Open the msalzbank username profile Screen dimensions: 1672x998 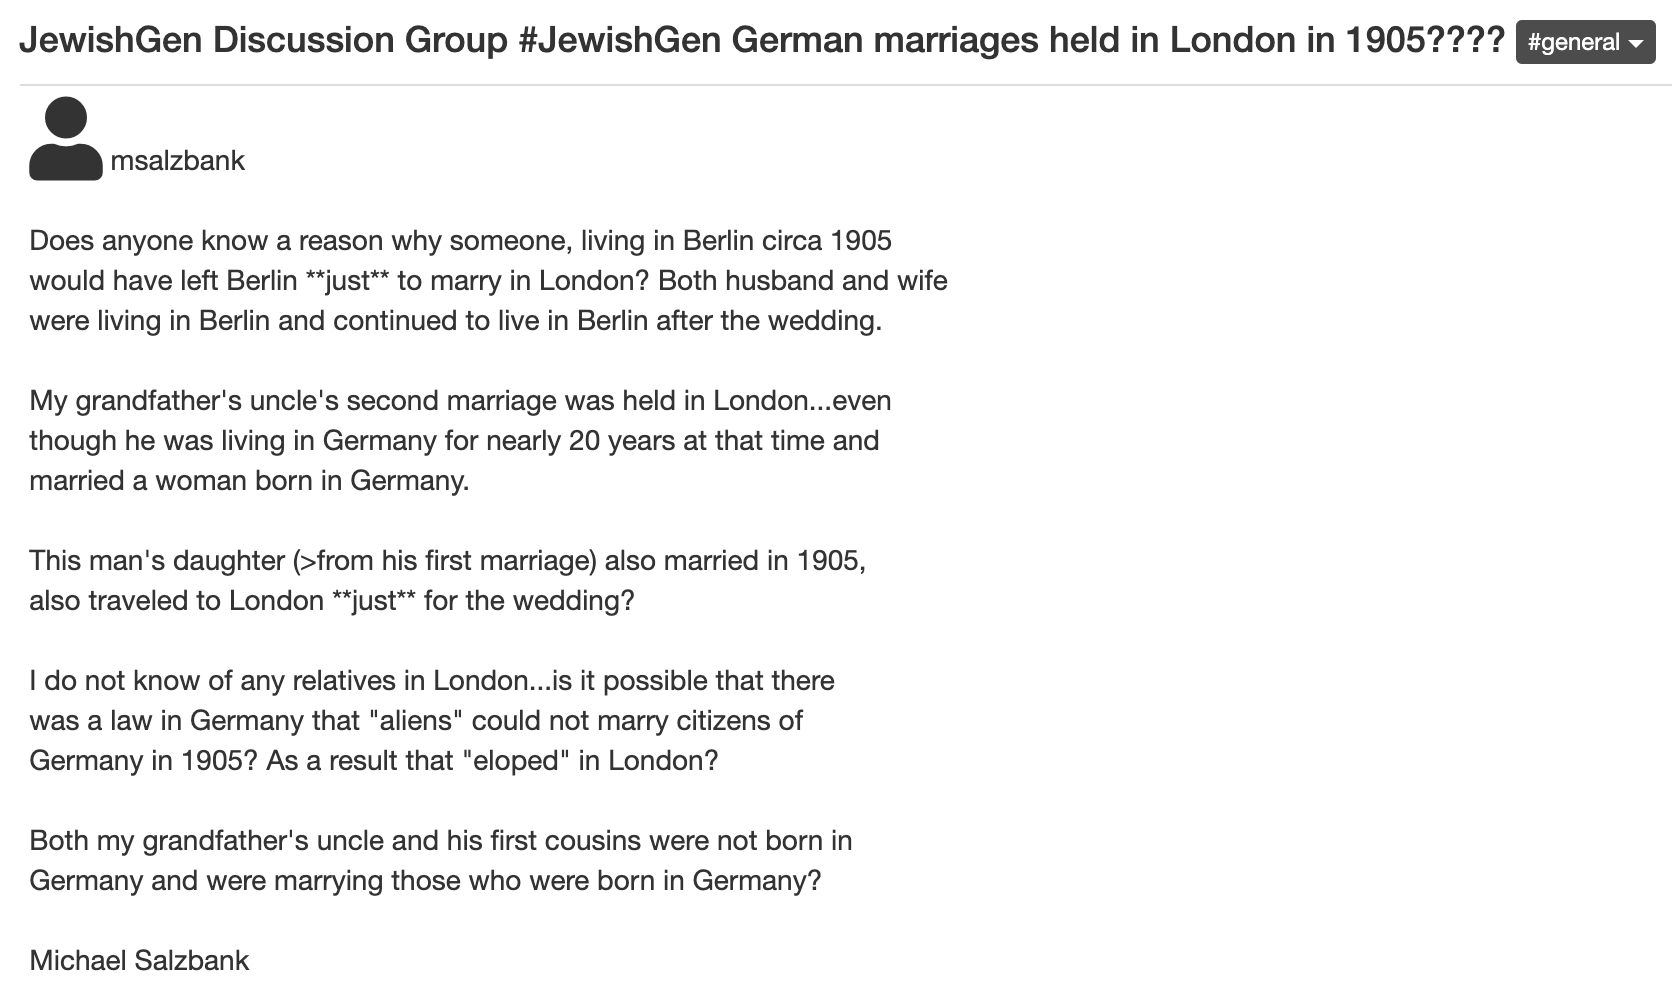(x=177, y=161)
